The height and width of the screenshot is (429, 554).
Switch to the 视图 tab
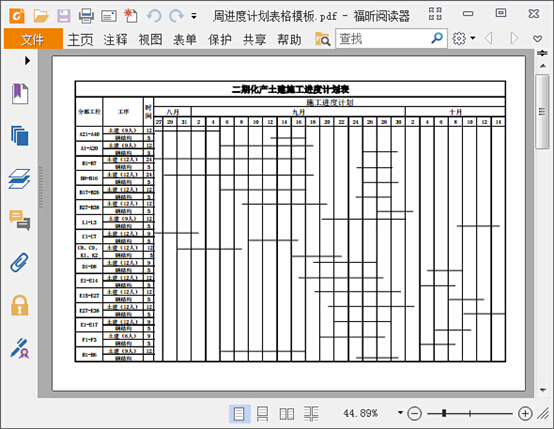(151, 39)
